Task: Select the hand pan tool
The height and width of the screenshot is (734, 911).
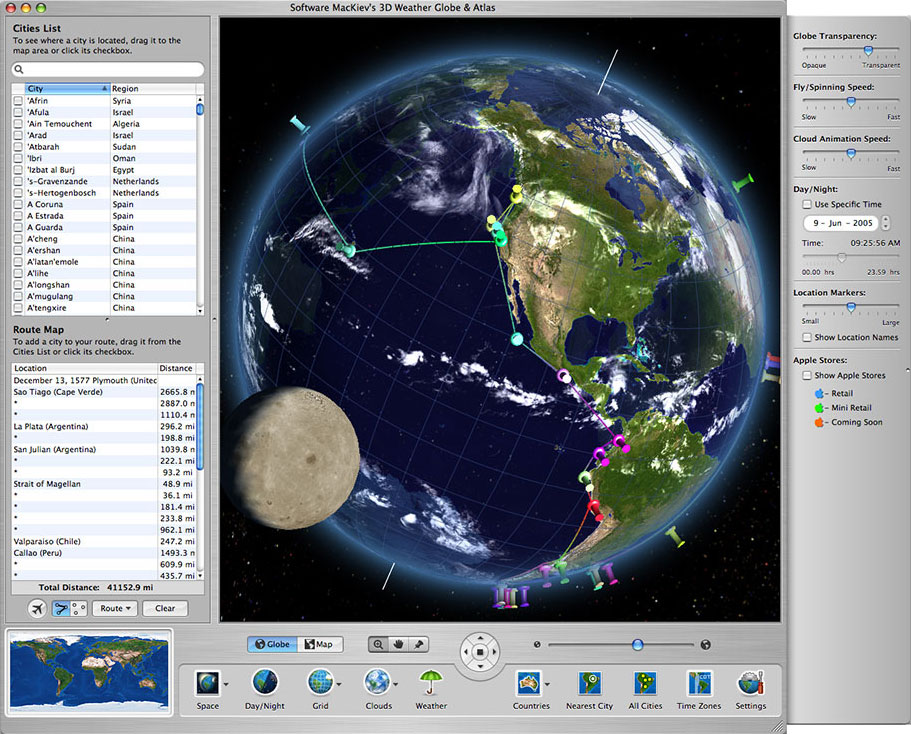Action: pos(399,644)
